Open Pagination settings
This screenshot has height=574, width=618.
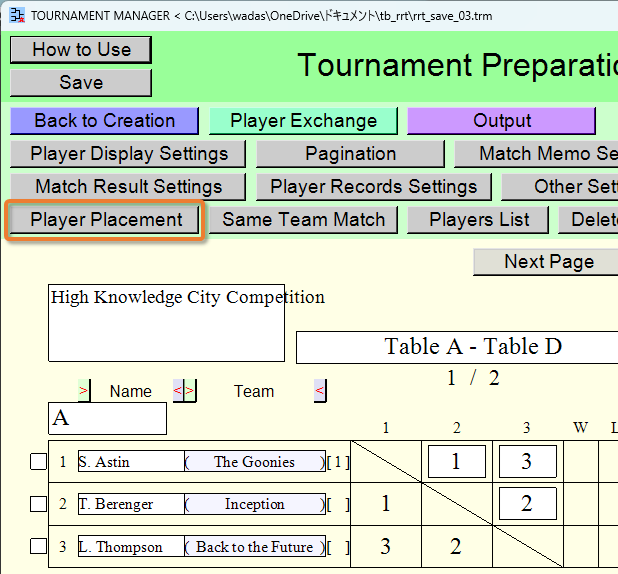350,154
